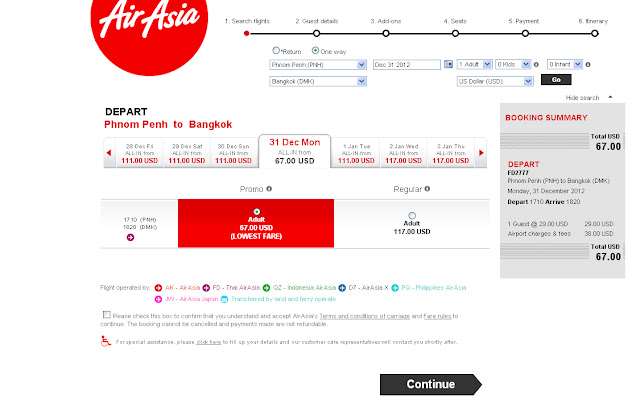
Task: Click the Kids age info icon
Action: coord(536,65)
